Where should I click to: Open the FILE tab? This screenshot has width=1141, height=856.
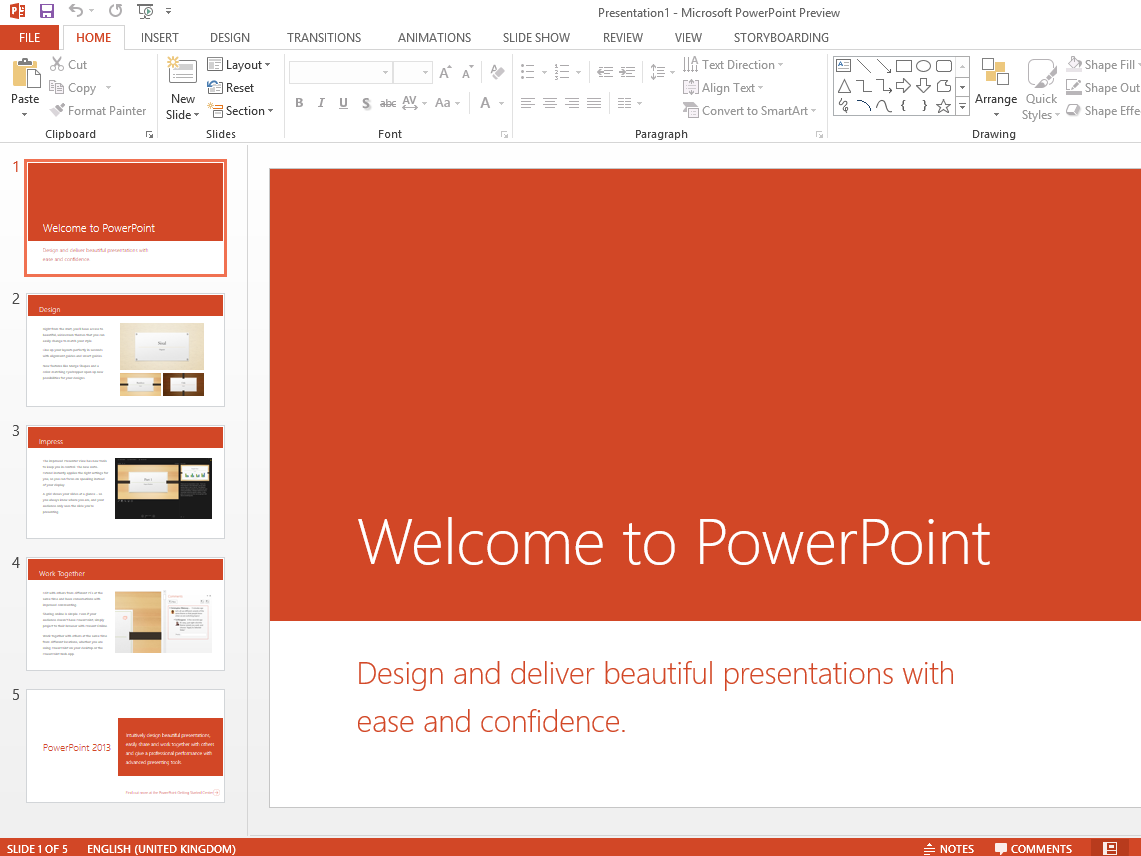pyautogui.click(x=30, y=37)
